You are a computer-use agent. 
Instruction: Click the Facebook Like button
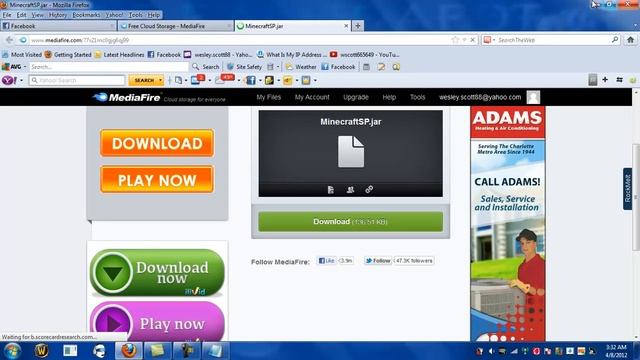[x=327, y=260]
